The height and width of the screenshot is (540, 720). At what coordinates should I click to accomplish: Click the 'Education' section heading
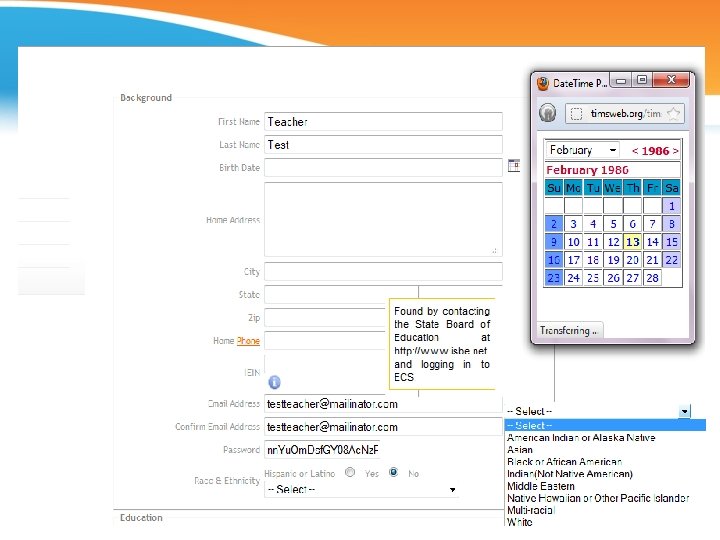141,518
